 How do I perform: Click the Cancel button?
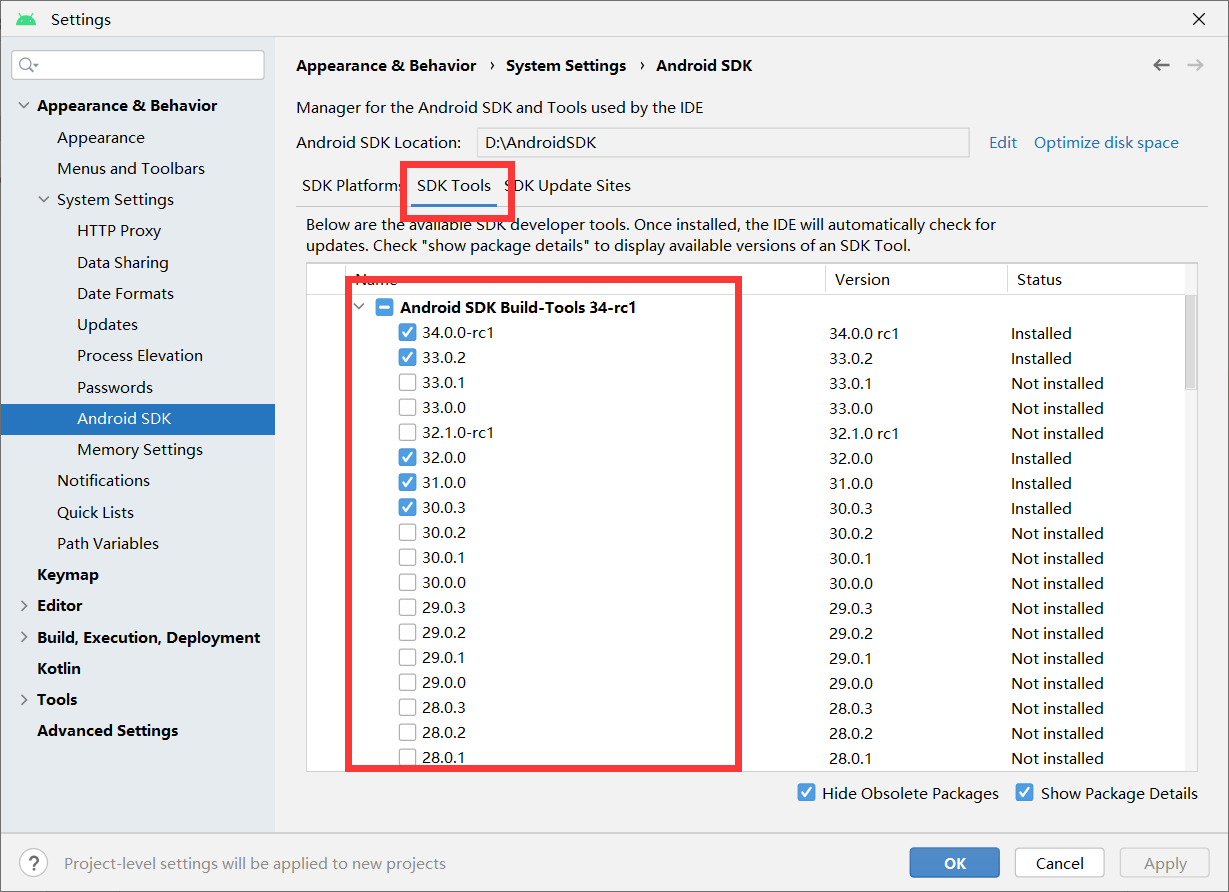click(x=1060, y=863)
